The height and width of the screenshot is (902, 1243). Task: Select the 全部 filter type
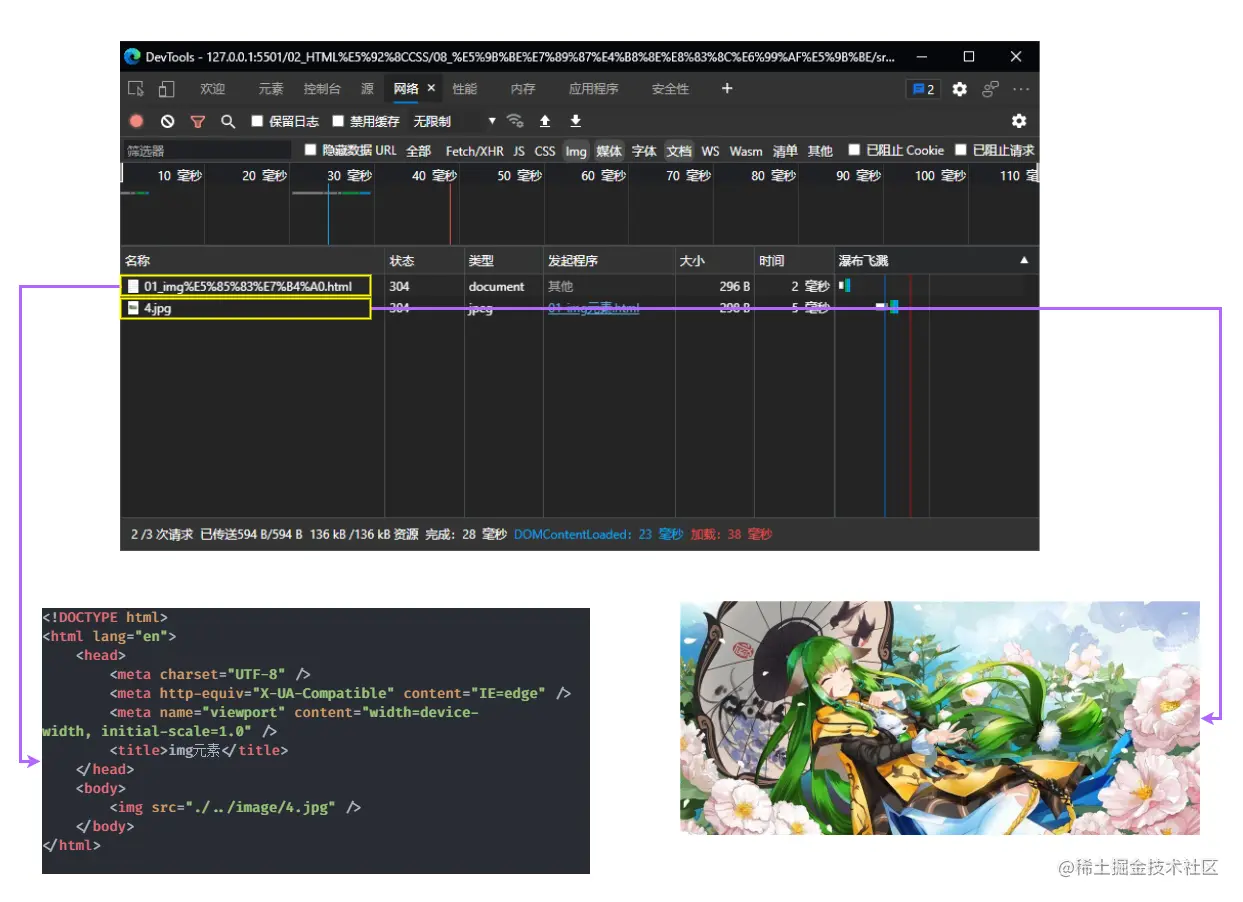click(x=418, y=151)
